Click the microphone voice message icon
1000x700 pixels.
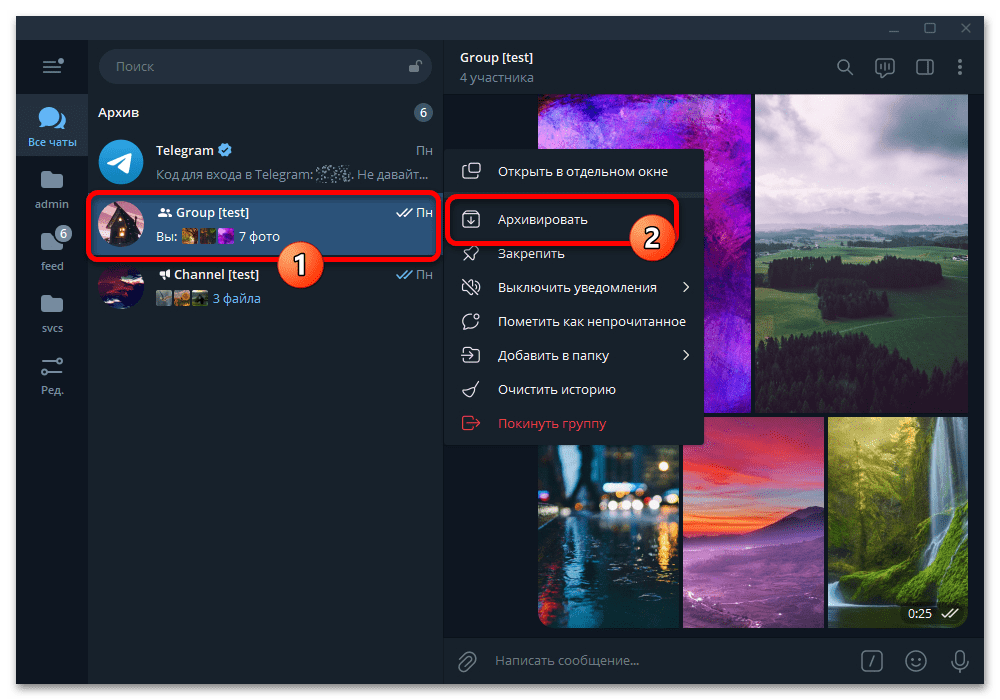point(959,661)
